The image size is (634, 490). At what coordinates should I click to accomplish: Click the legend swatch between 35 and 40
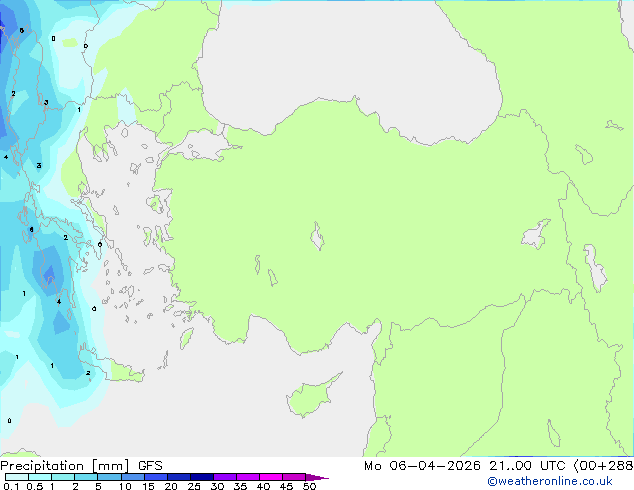coord(248,477)
